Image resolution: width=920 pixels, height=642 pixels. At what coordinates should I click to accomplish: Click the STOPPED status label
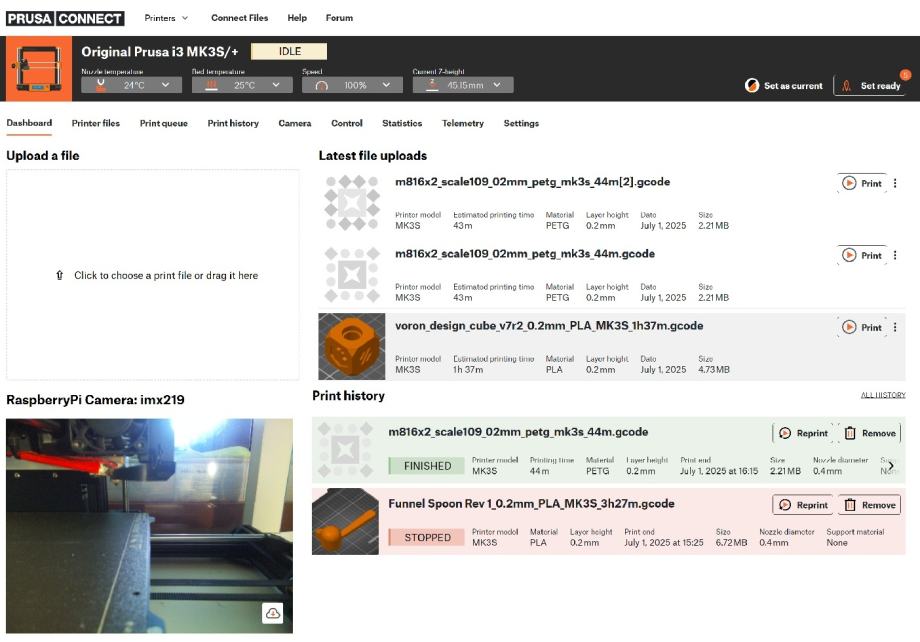(428, 538)
